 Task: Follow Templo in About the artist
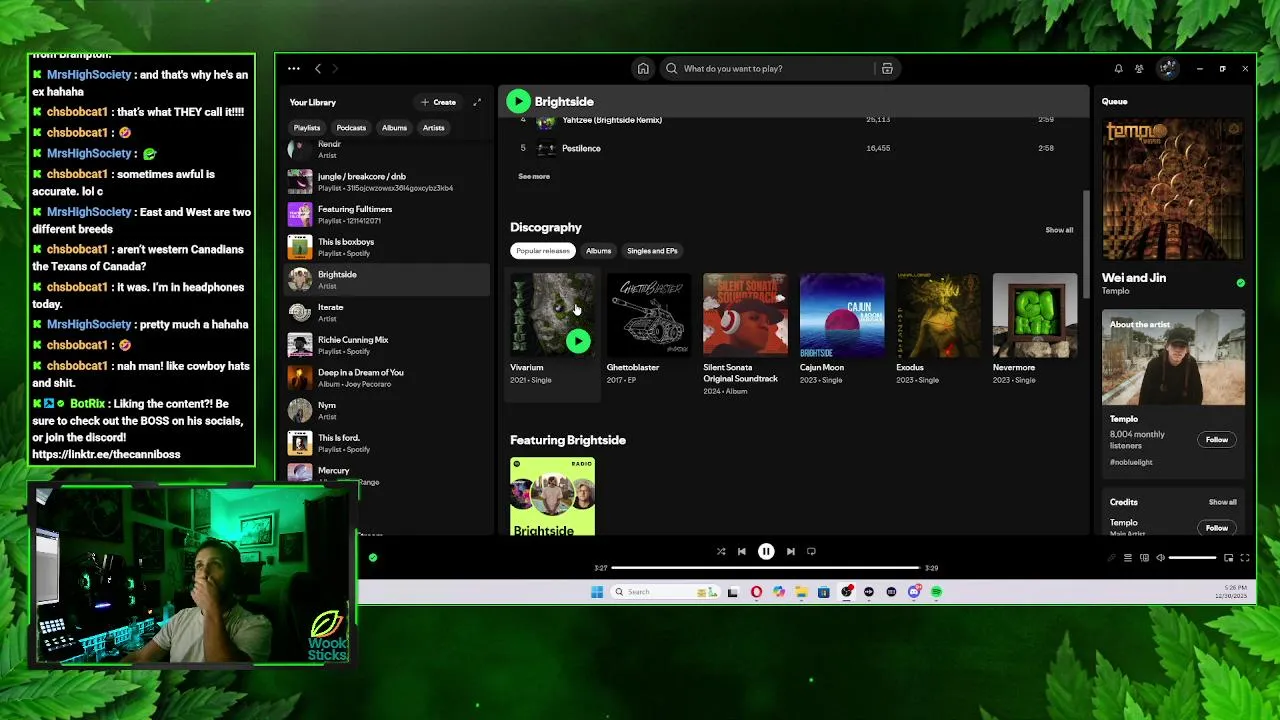click(1217, 440)
